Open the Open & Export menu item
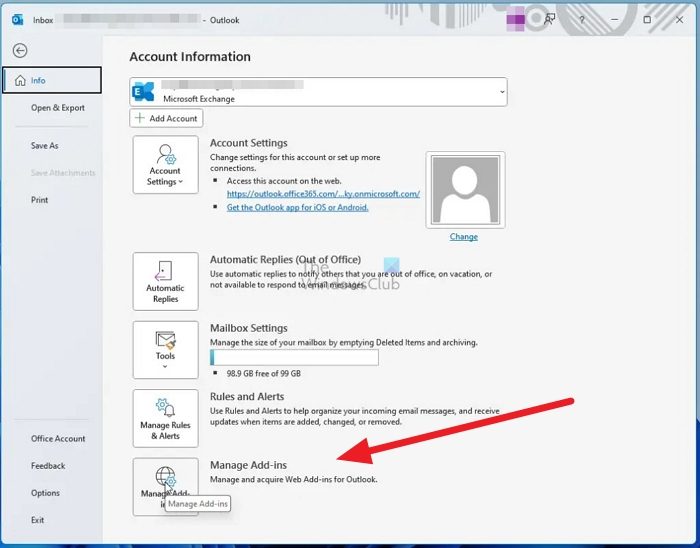The width and height of the screenshot is (700, 548). 57,108
